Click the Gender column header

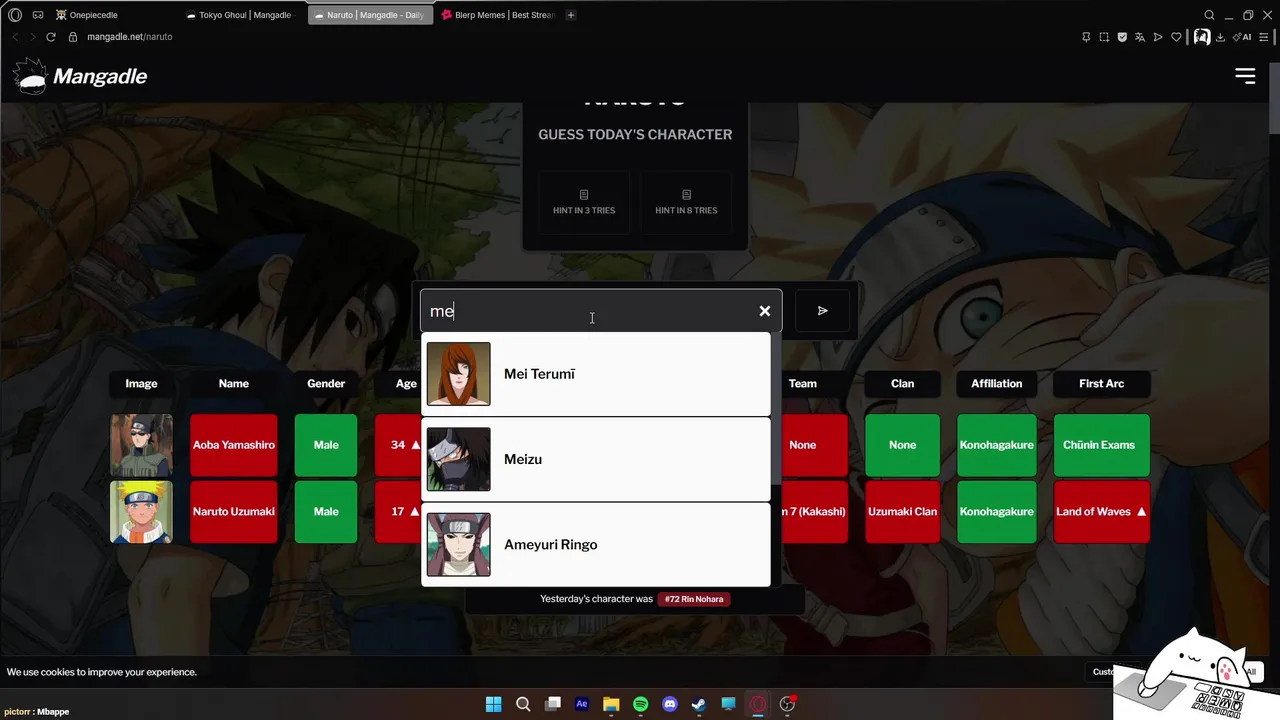326,384
